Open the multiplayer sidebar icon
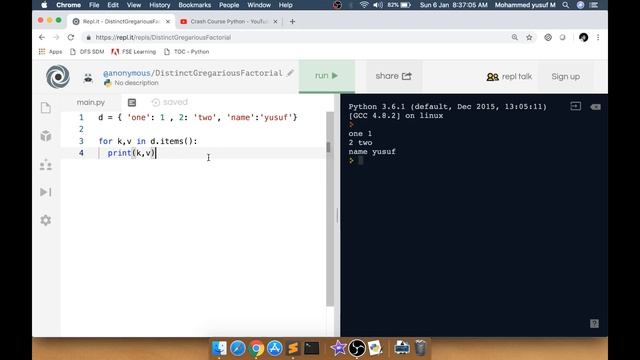 tap(46, 164)
